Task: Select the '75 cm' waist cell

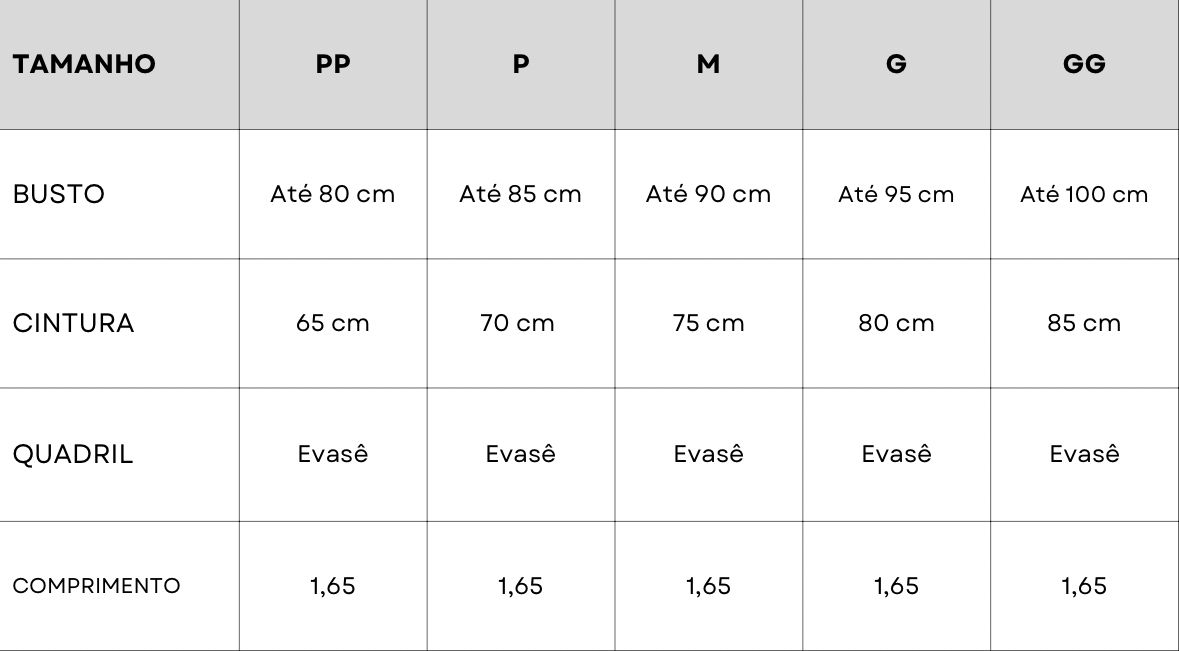Action: click(708, 323)
